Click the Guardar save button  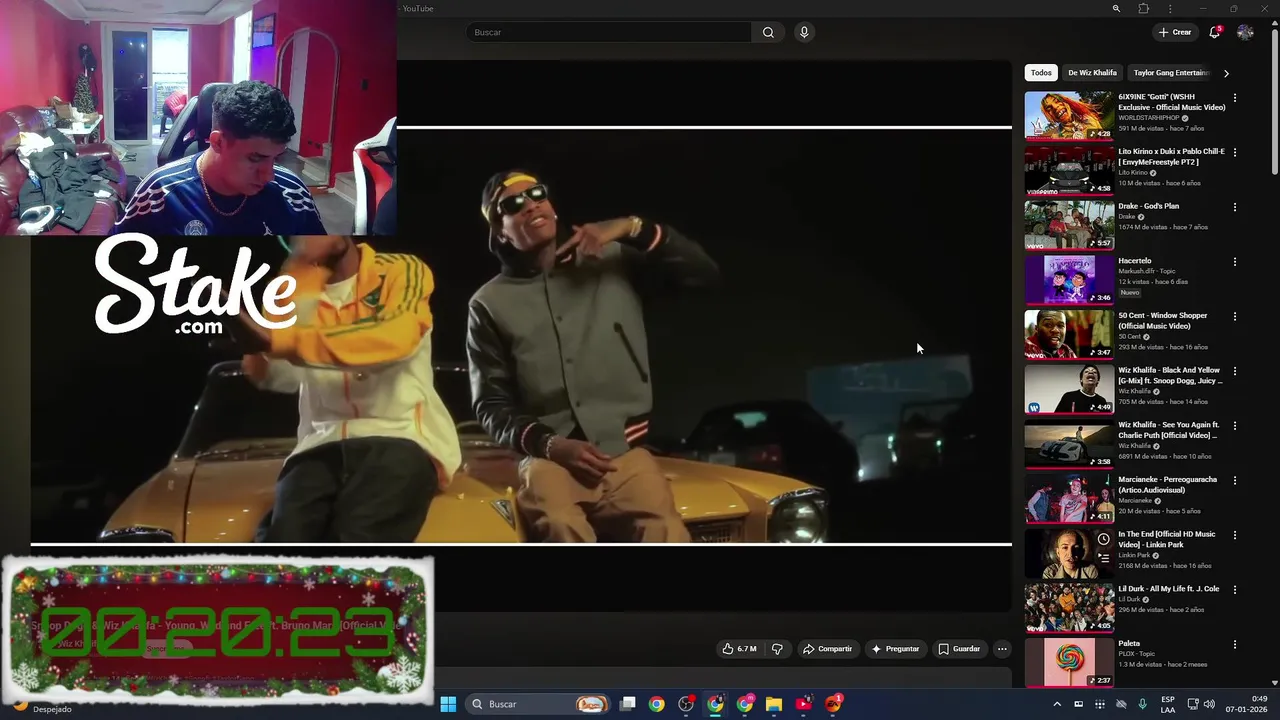coord(959,649)
